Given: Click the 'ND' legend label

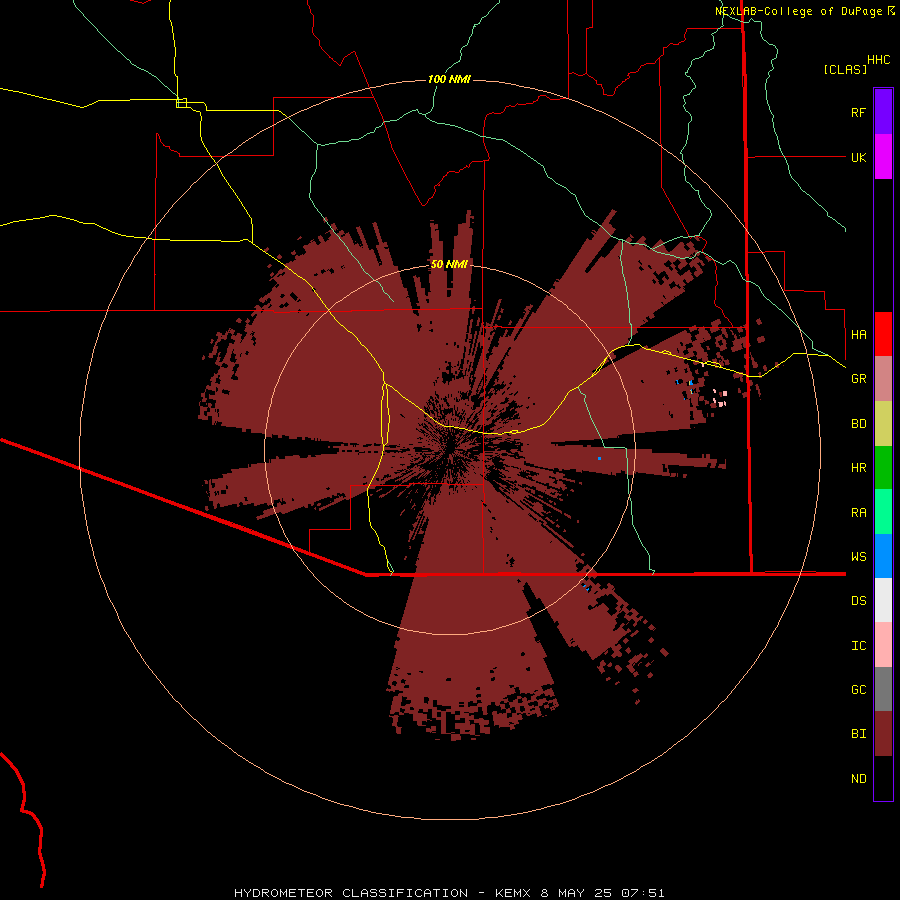Looking at the screenshot, I should [x=859, y=779].
